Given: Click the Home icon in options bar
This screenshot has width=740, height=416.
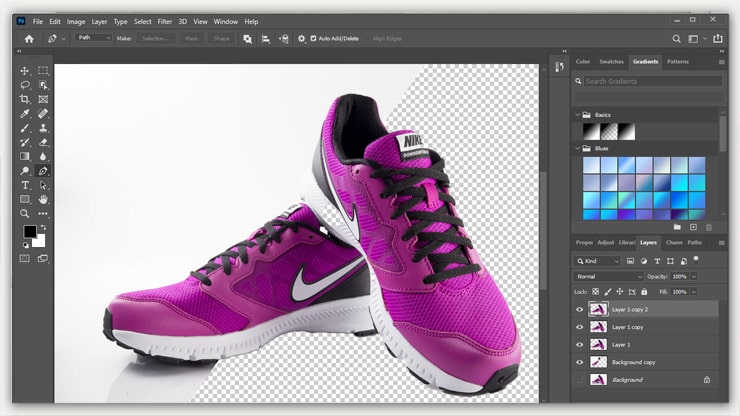Looking at the screenshot, I should click(x=29, y=39).
